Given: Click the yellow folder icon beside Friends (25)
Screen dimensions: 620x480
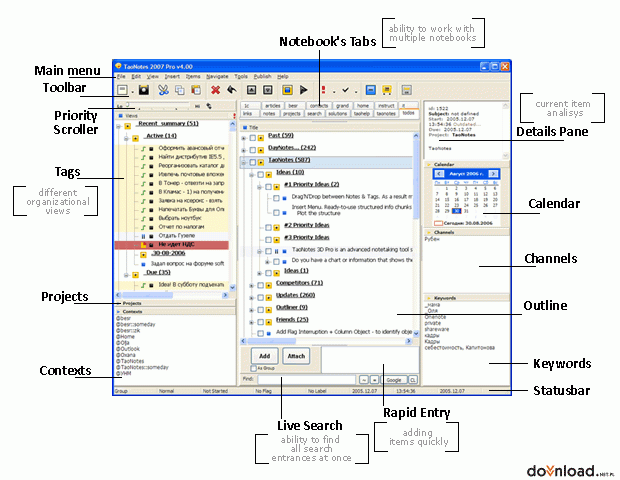Looking at the screenshot, I should pyautogui.click(x=268, y=322).
